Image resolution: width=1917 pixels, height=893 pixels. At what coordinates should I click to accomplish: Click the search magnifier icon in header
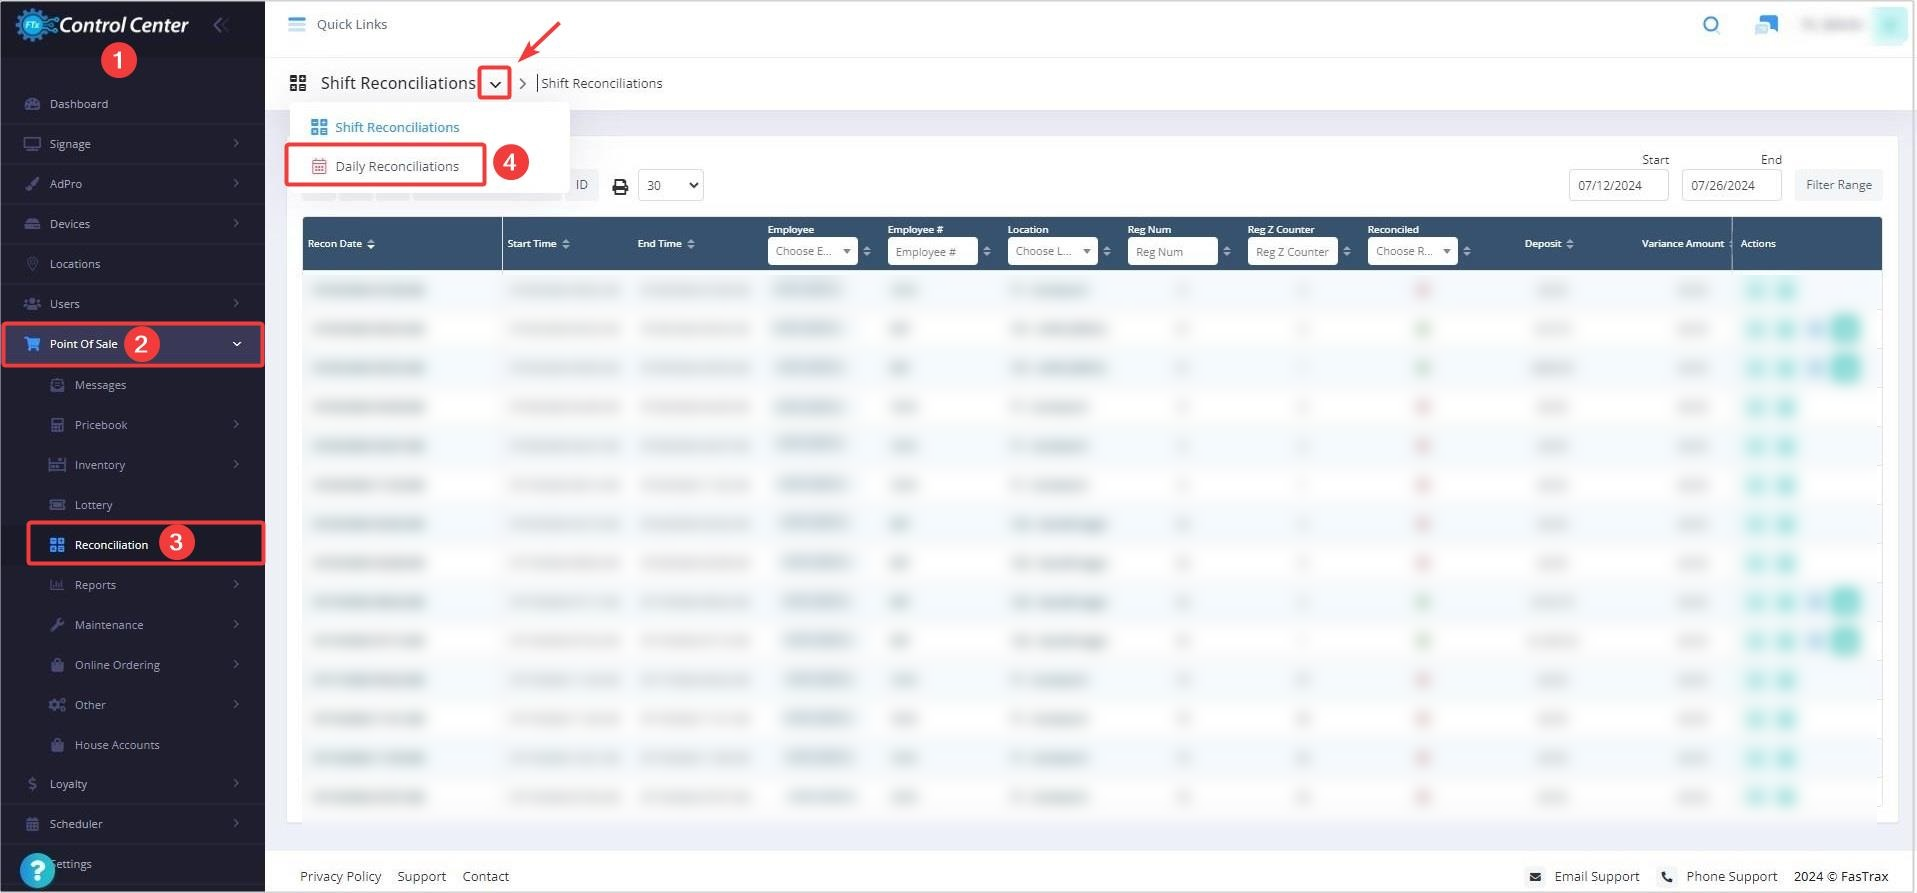tap(1711, 25)
